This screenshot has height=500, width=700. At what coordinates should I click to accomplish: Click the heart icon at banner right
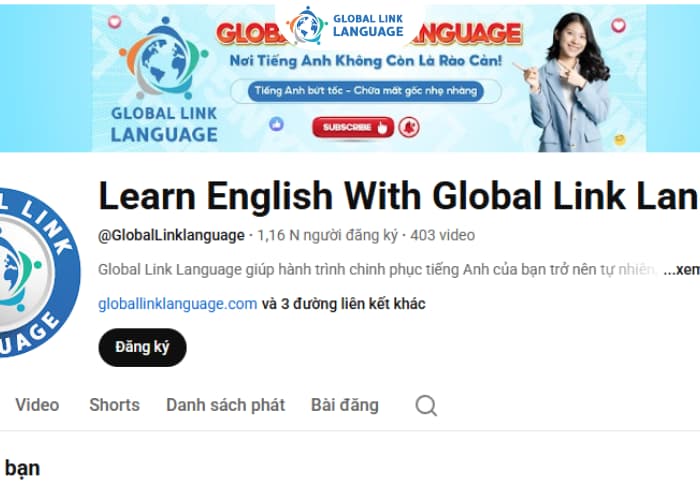[x=618, y=25]
